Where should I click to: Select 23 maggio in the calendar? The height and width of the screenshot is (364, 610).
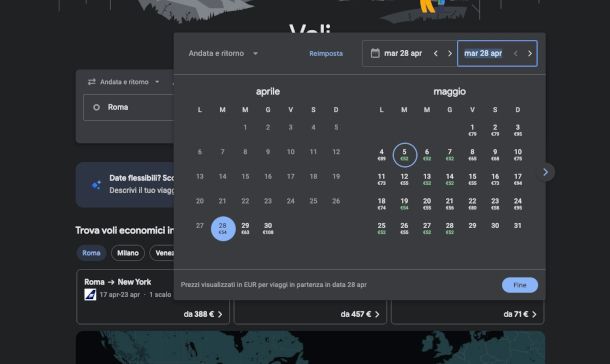pos(495,203)
